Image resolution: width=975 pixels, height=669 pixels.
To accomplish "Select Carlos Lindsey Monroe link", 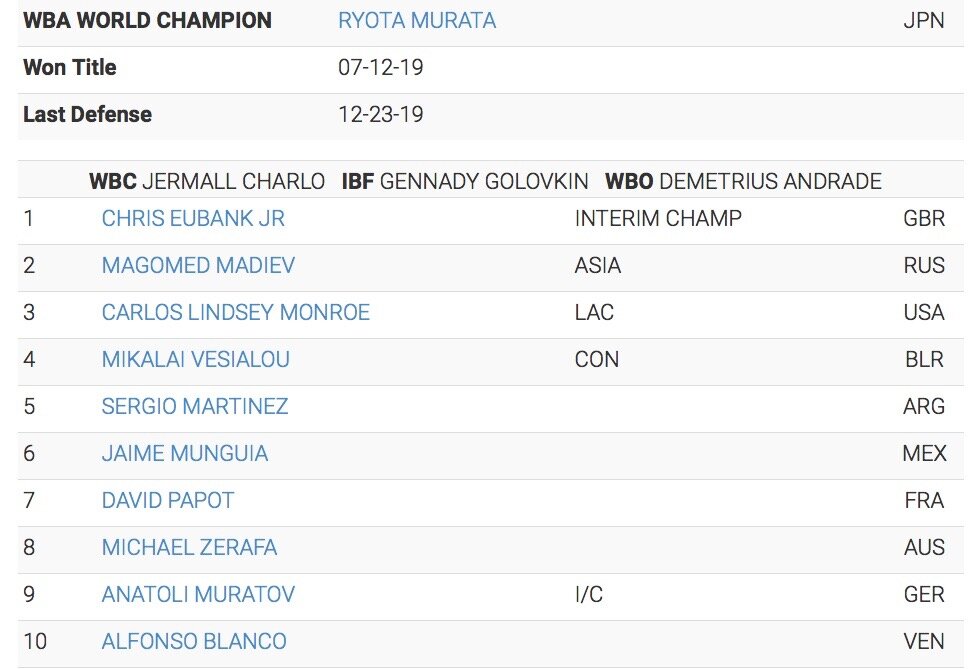I will (235, 312).
